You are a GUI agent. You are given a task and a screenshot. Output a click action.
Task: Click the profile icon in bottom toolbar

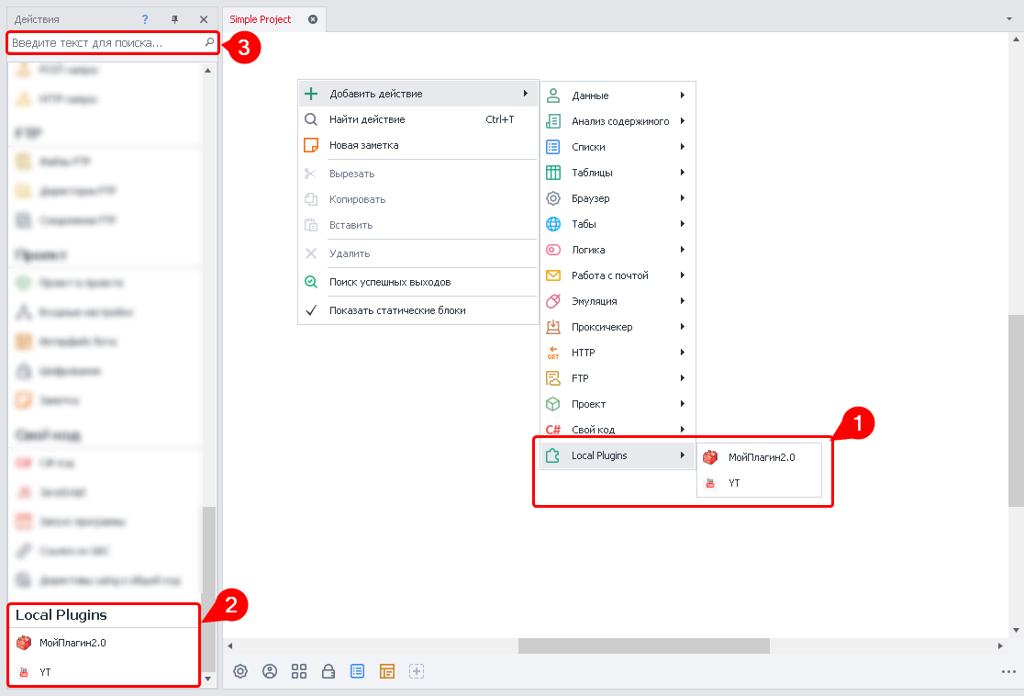pos(269,672)
